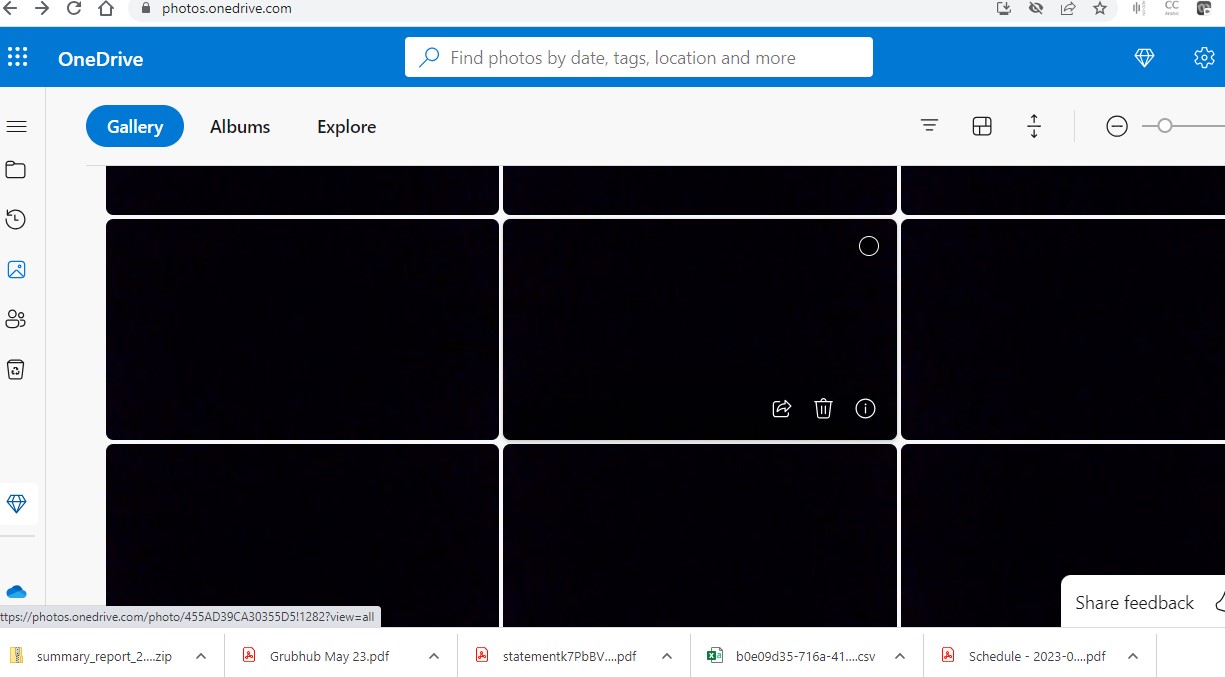The width and height of the screenshot is (1225, 677).
Task: Open the filter options icon
Action: (x=929, y=125)
